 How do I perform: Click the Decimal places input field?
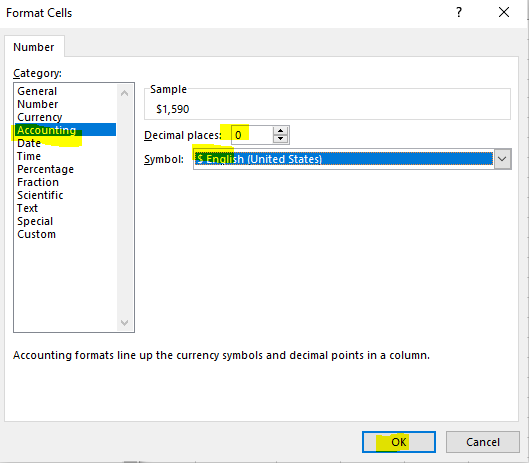click(x=252, y=135)
